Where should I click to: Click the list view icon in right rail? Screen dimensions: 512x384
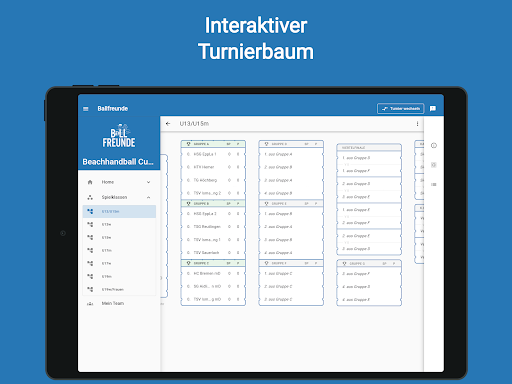434,184
